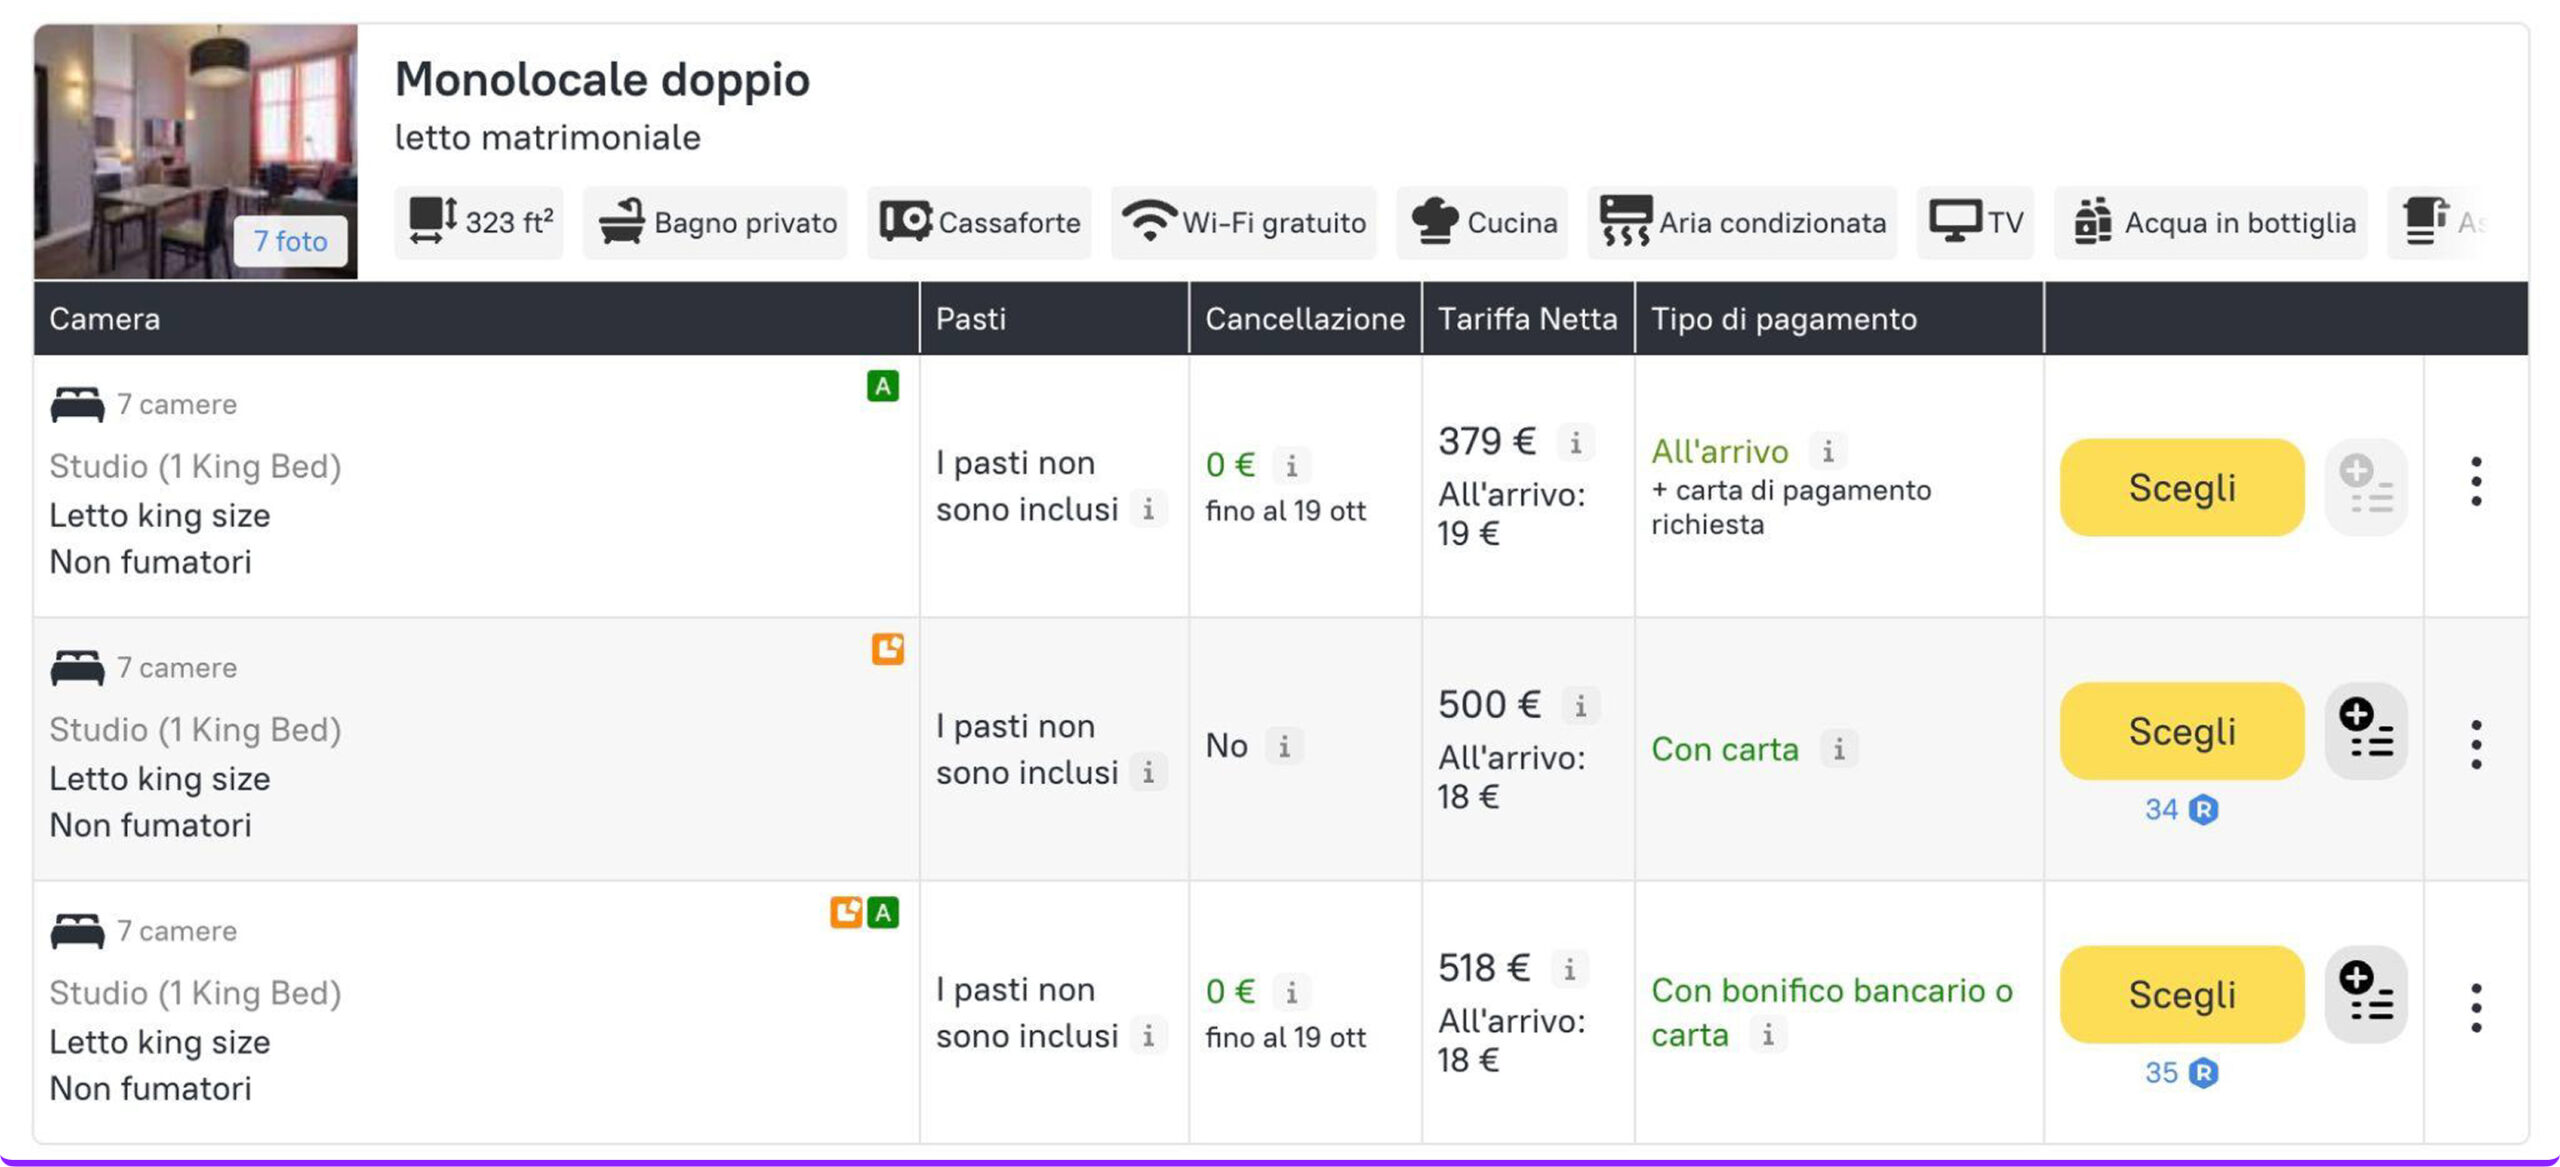Toggle add-to-list icon for 379 € rate

[2365, 487]
